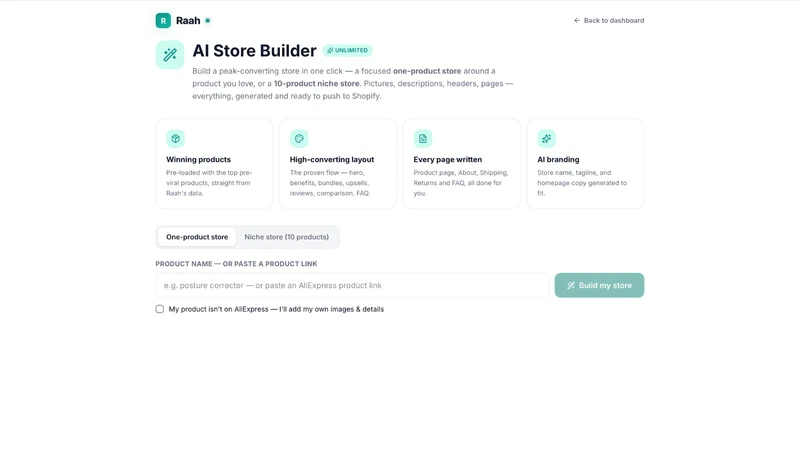This screenshot has height=450, width=800.
Task: Click the green status dot beside Raah
Action: pyautogui.click(x=208, y=20)
